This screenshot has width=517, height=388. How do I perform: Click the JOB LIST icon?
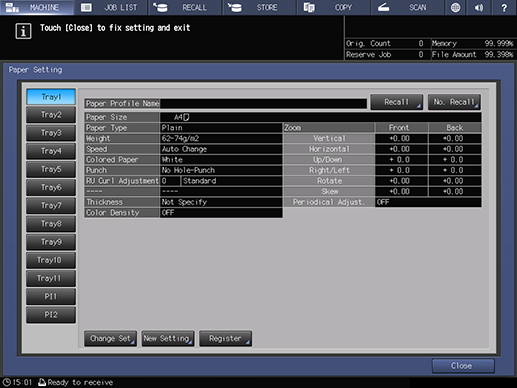pyautogui.click(x=86, y=7)
